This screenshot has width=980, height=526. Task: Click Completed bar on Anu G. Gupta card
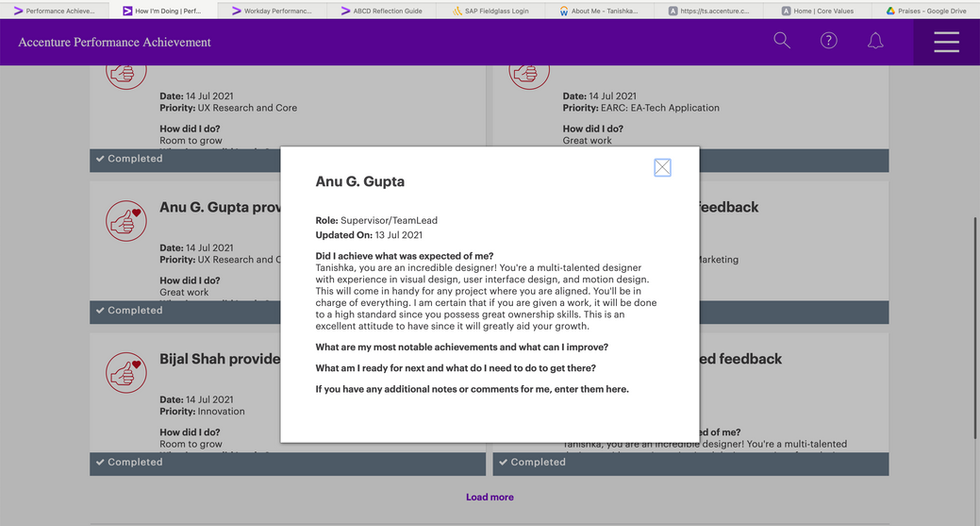tap(185, 310)
